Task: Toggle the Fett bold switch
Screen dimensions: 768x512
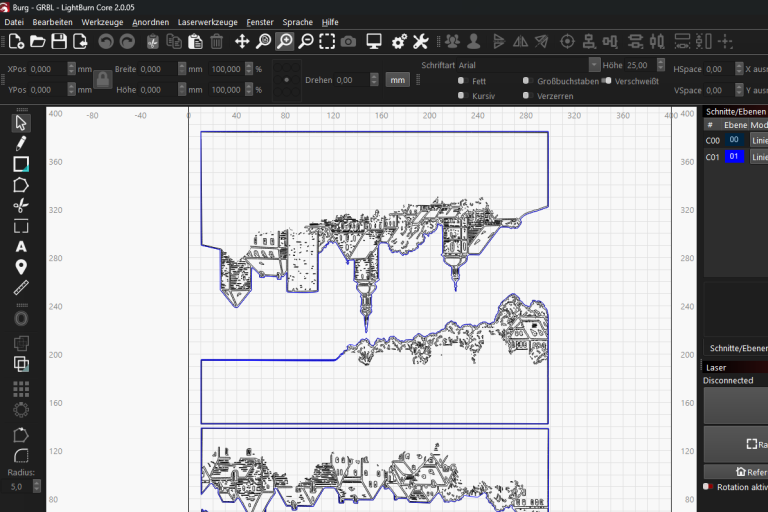Action: pos(461,80)
